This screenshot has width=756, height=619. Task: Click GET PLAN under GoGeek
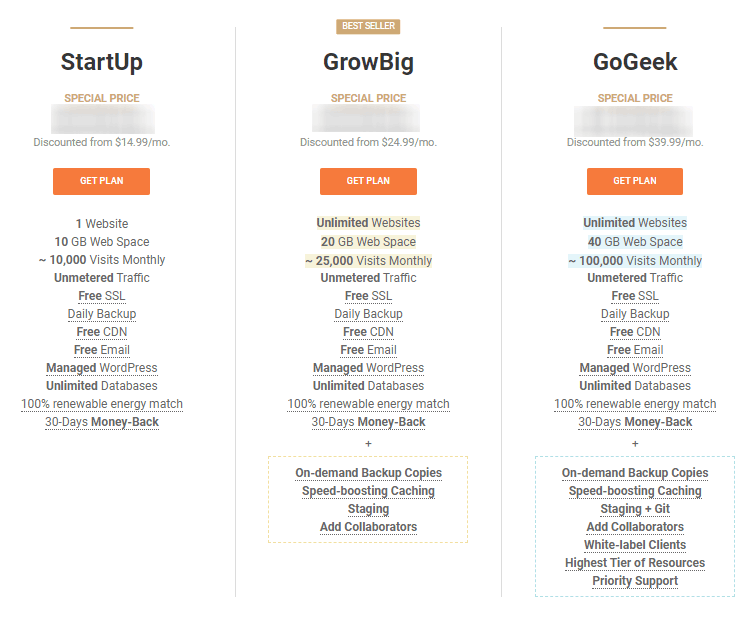634,181
